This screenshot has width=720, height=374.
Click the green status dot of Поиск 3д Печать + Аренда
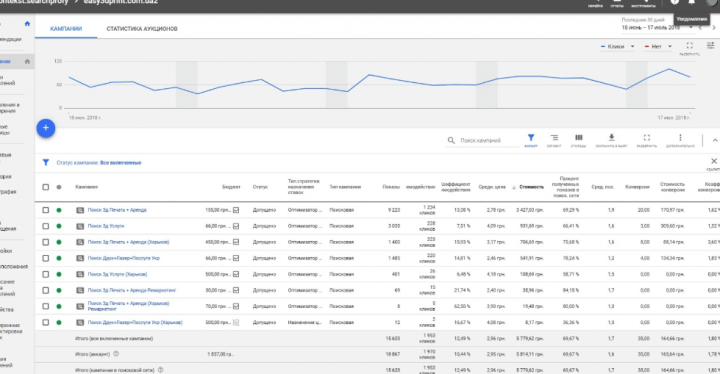click(59, 210)
